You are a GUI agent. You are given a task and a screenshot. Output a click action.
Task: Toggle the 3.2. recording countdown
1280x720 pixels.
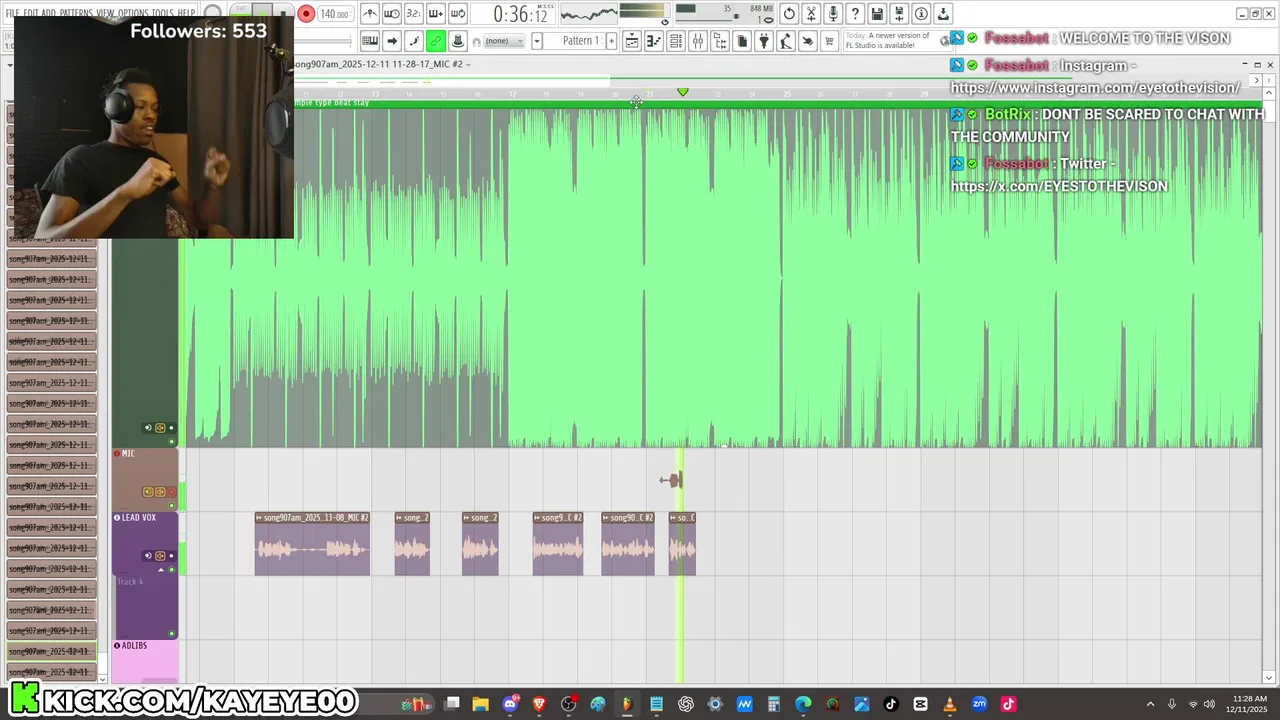click(414, 14)
